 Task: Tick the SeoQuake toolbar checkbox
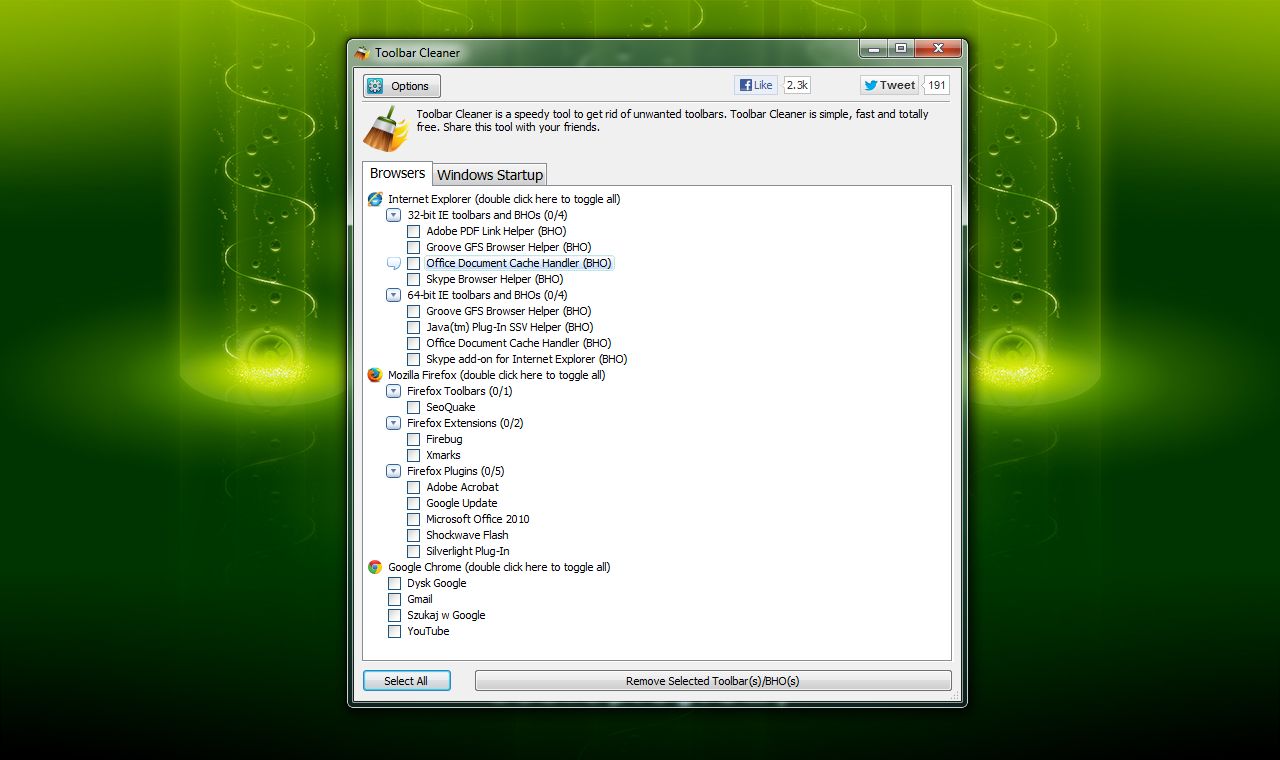coord(413,407)
